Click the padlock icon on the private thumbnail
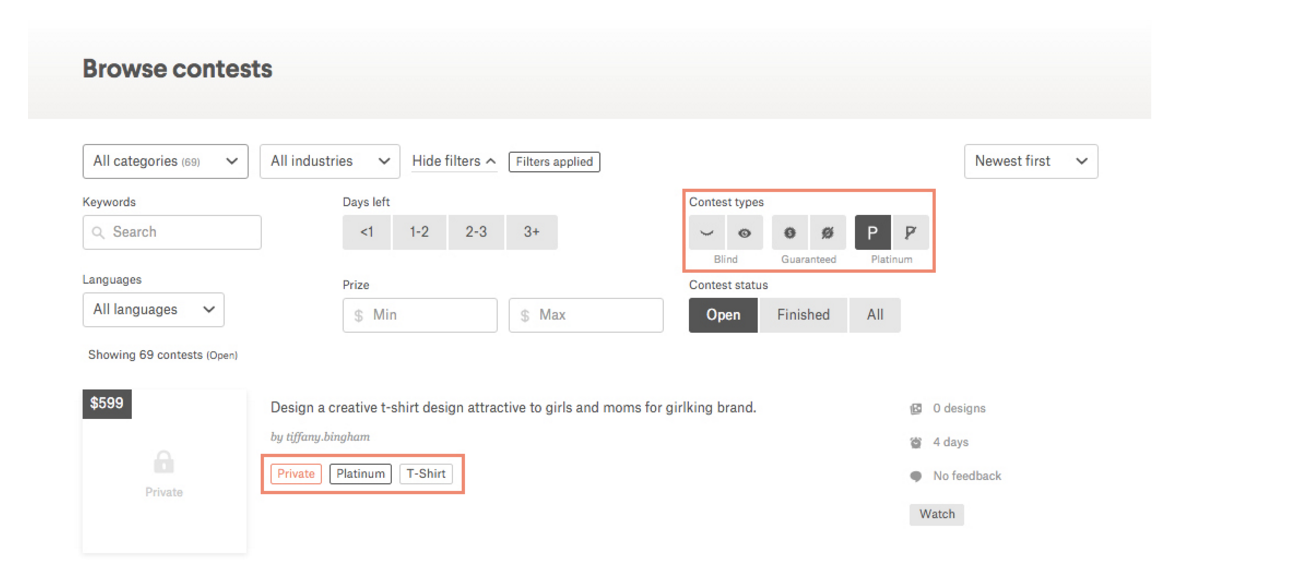This screenshot has height=580, width=1298. (x=164, y=462)
